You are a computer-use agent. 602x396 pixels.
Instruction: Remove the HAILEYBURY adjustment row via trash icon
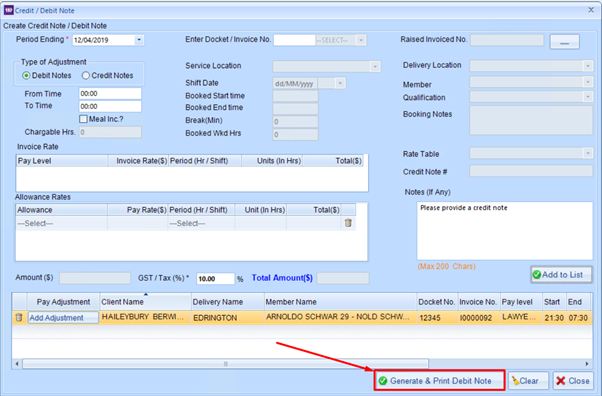(19, 317)
